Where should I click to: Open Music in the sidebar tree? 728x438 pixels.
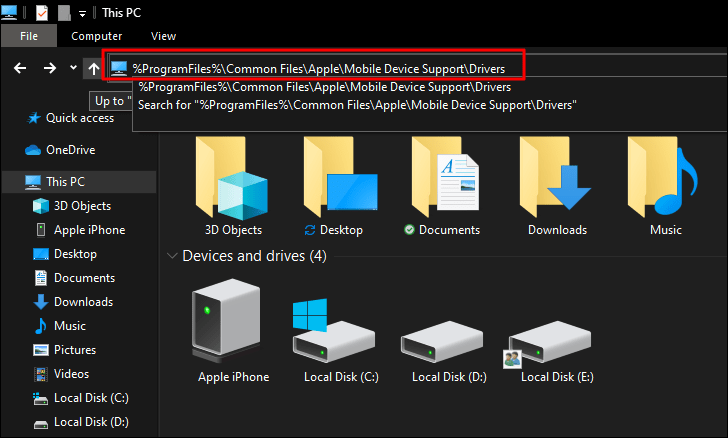[x=70, y=326]
